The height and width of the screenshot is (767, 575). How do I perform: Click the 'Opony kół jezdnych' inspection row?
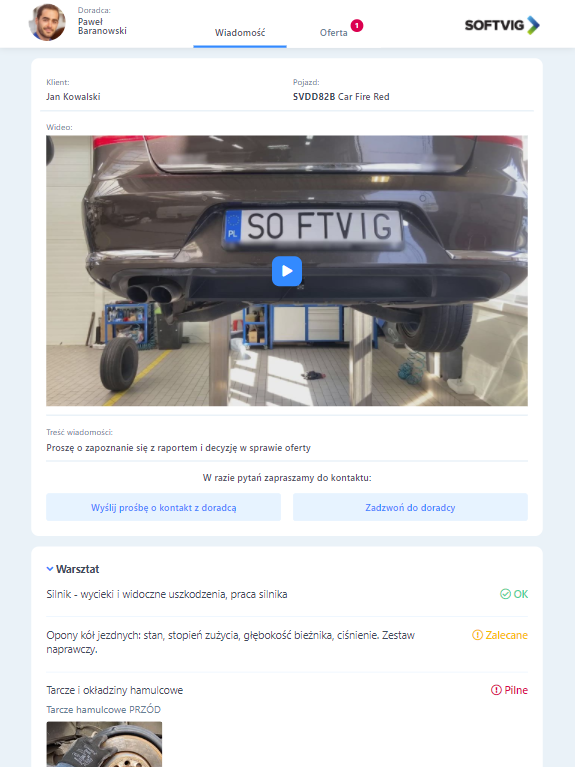pyautogui.click(x=287, y=642)
